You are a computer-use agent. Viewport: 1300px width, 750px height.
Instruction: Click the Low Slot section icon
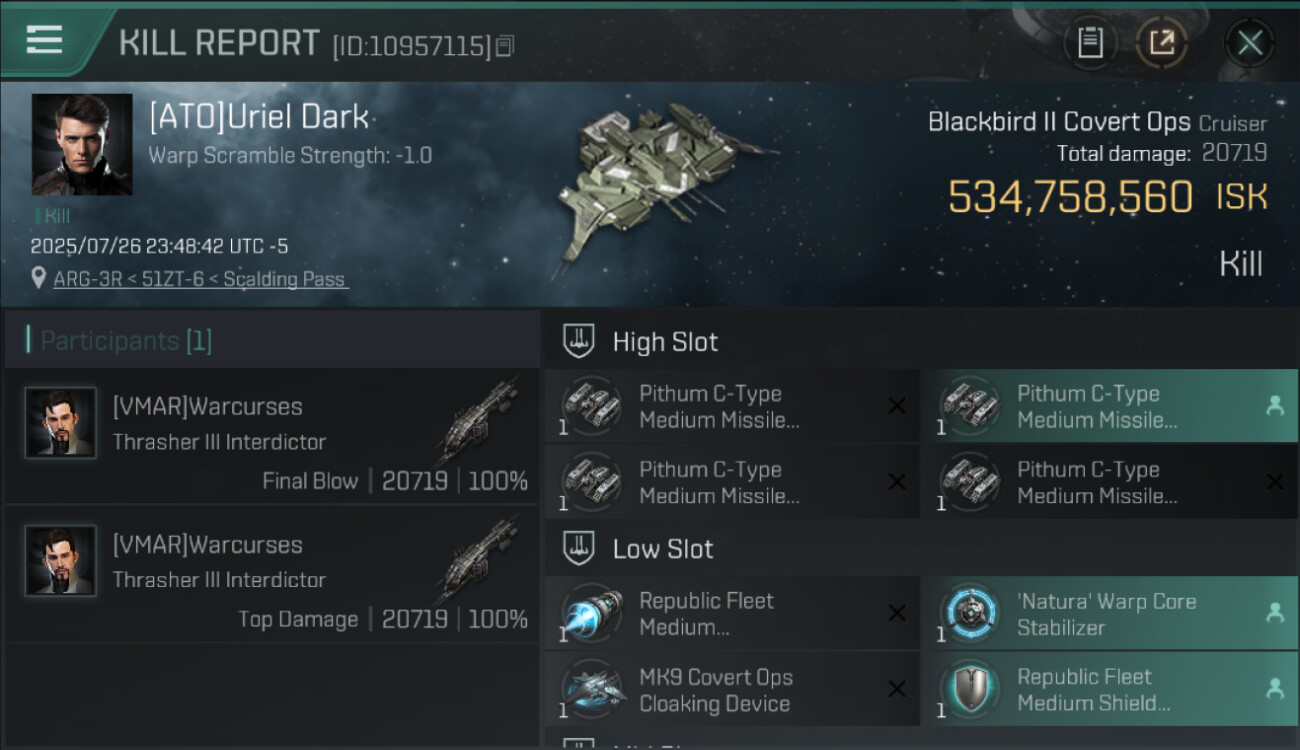(580, 548)
